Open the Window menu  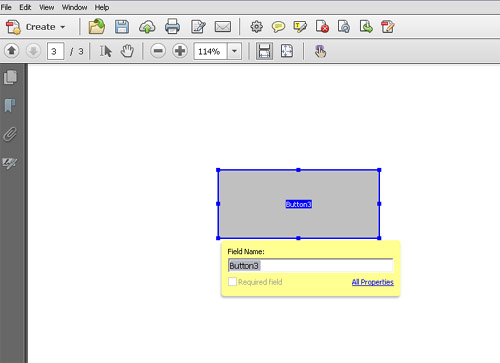(x=74, y=7)
